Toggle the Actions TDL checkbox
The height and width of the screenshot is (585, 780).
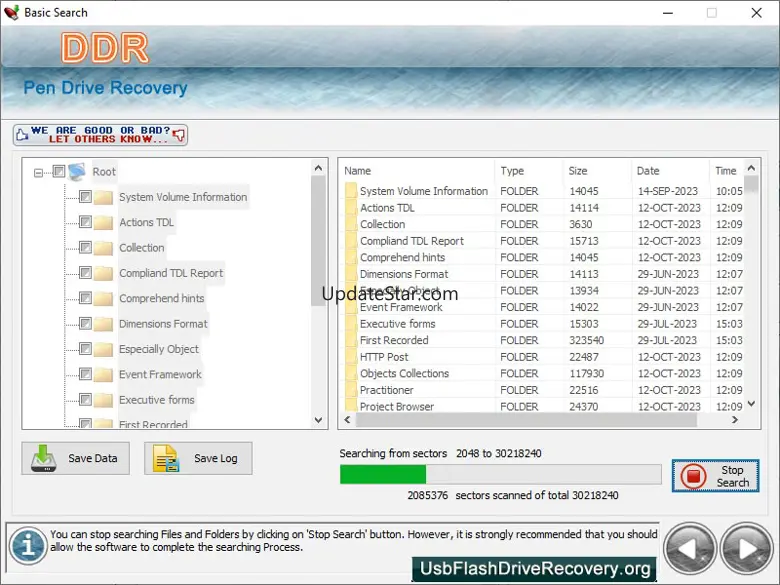click(x=85, y=221)
